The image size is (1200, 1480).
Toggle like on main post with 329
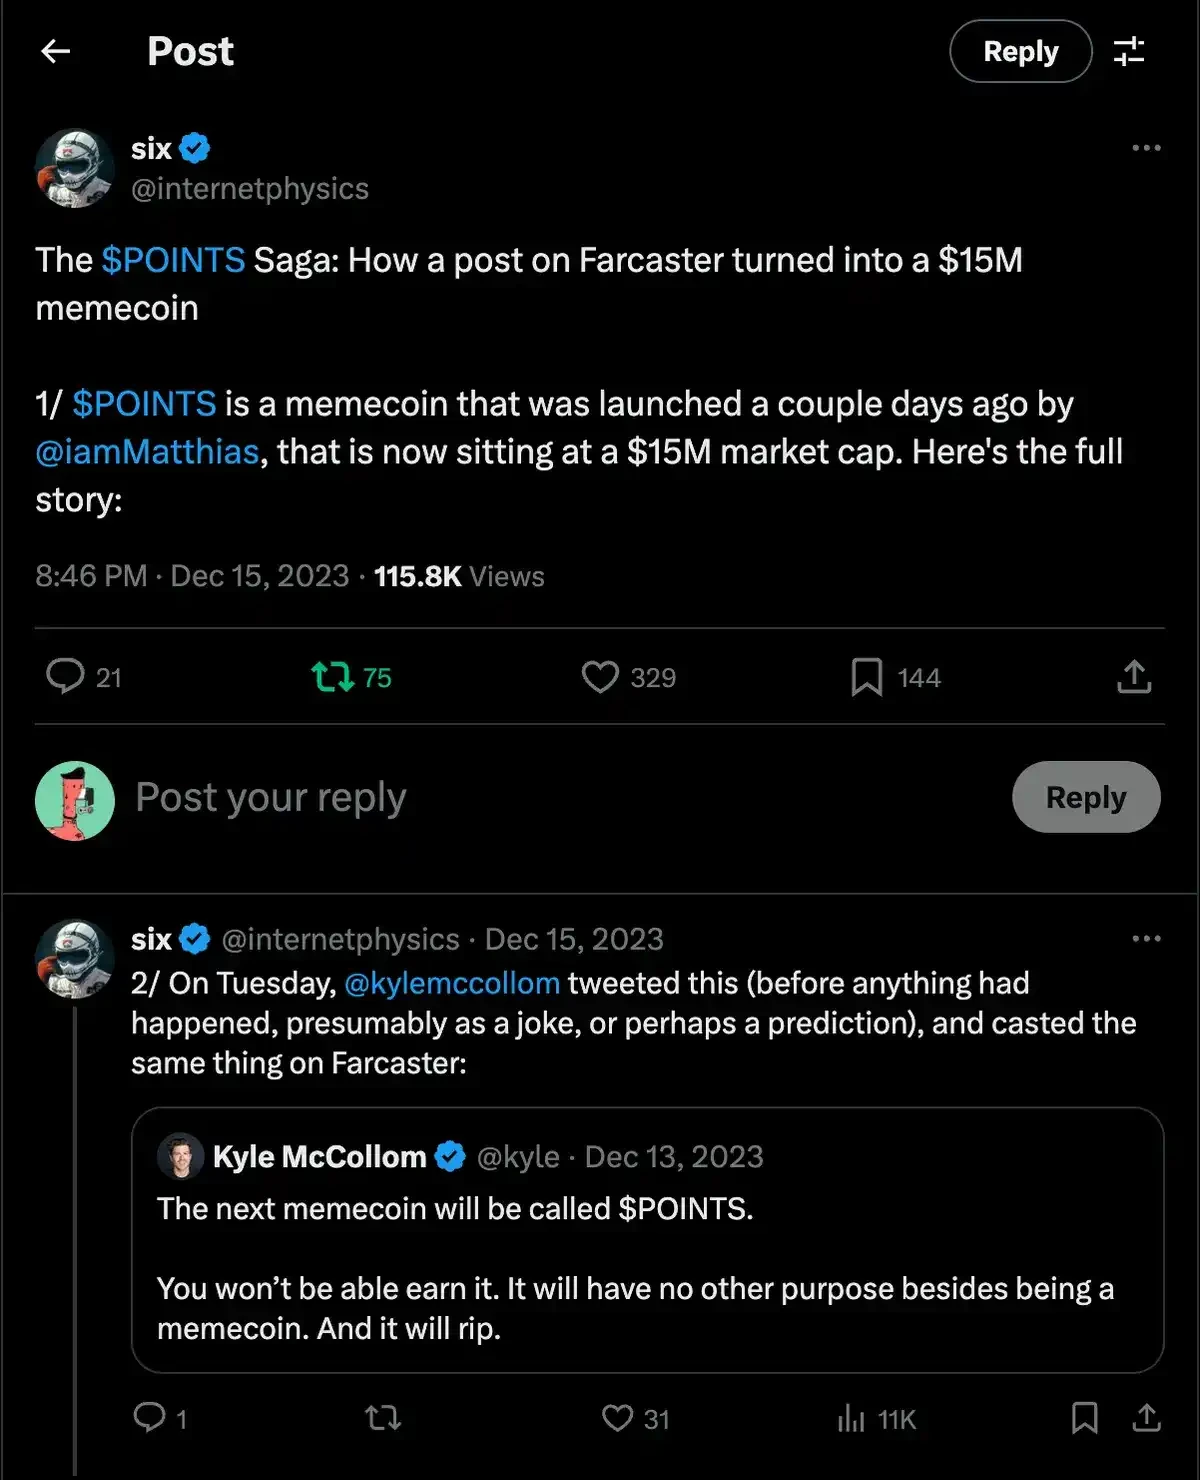600,677
